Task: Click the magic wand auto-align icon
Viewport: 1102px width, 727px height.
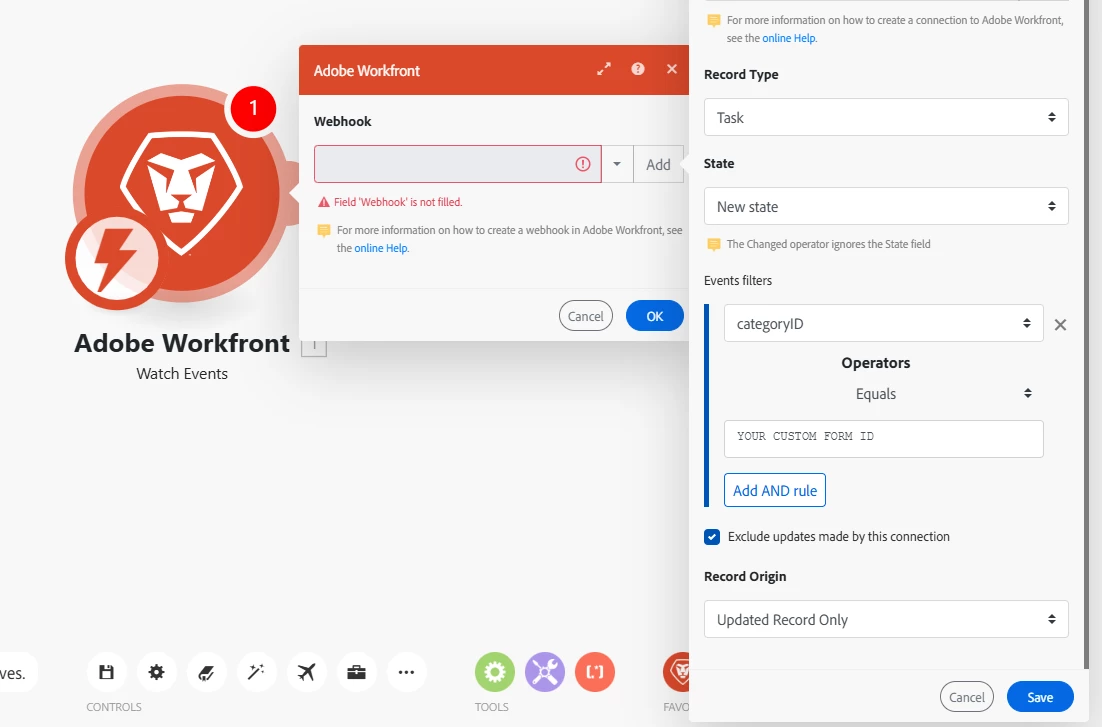Action: coord(256,672)
